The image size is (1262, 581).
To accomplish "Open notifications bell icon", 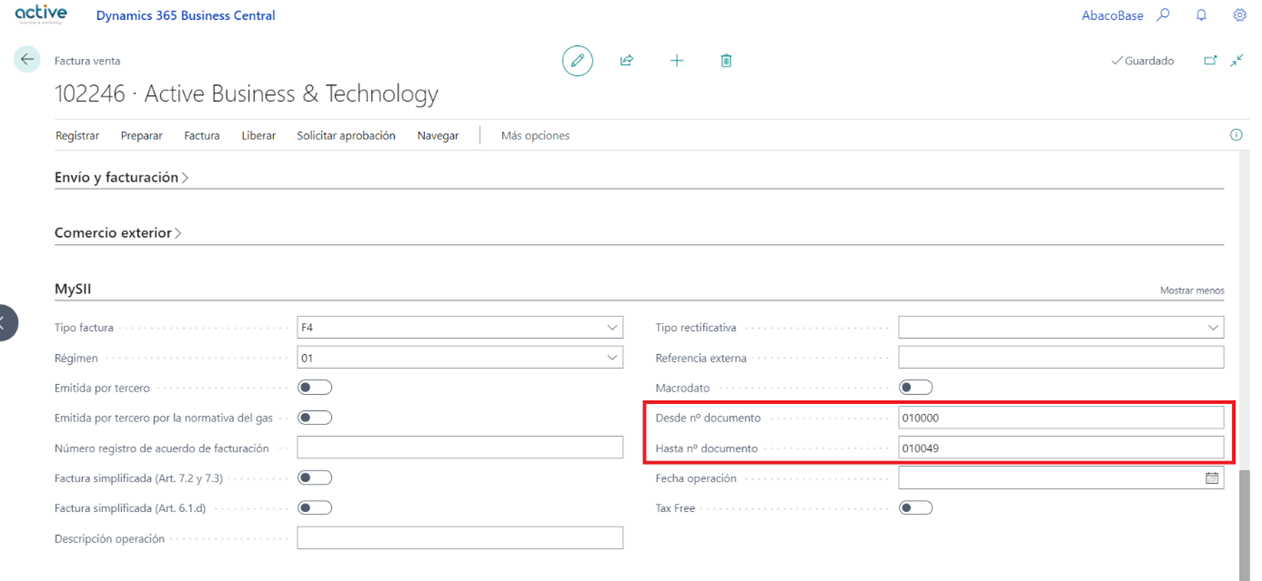I will 1201,15.
